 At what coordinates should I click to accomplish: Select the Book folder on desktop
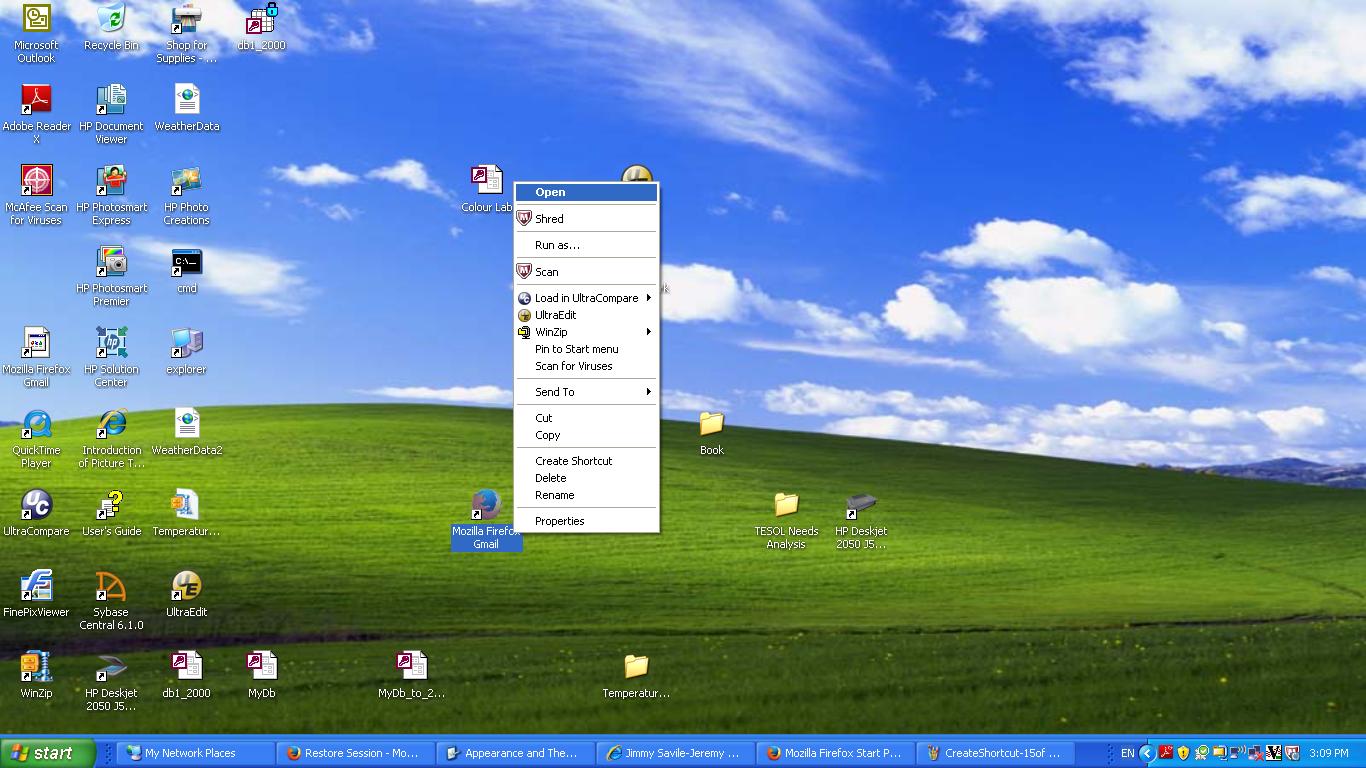(711, 425)
